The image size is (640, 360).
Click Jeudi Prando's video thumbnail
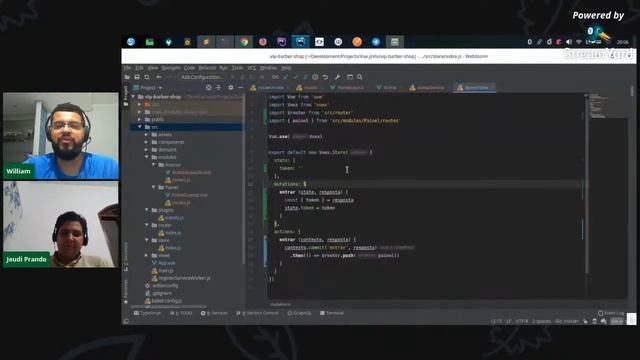click(61, 224)
